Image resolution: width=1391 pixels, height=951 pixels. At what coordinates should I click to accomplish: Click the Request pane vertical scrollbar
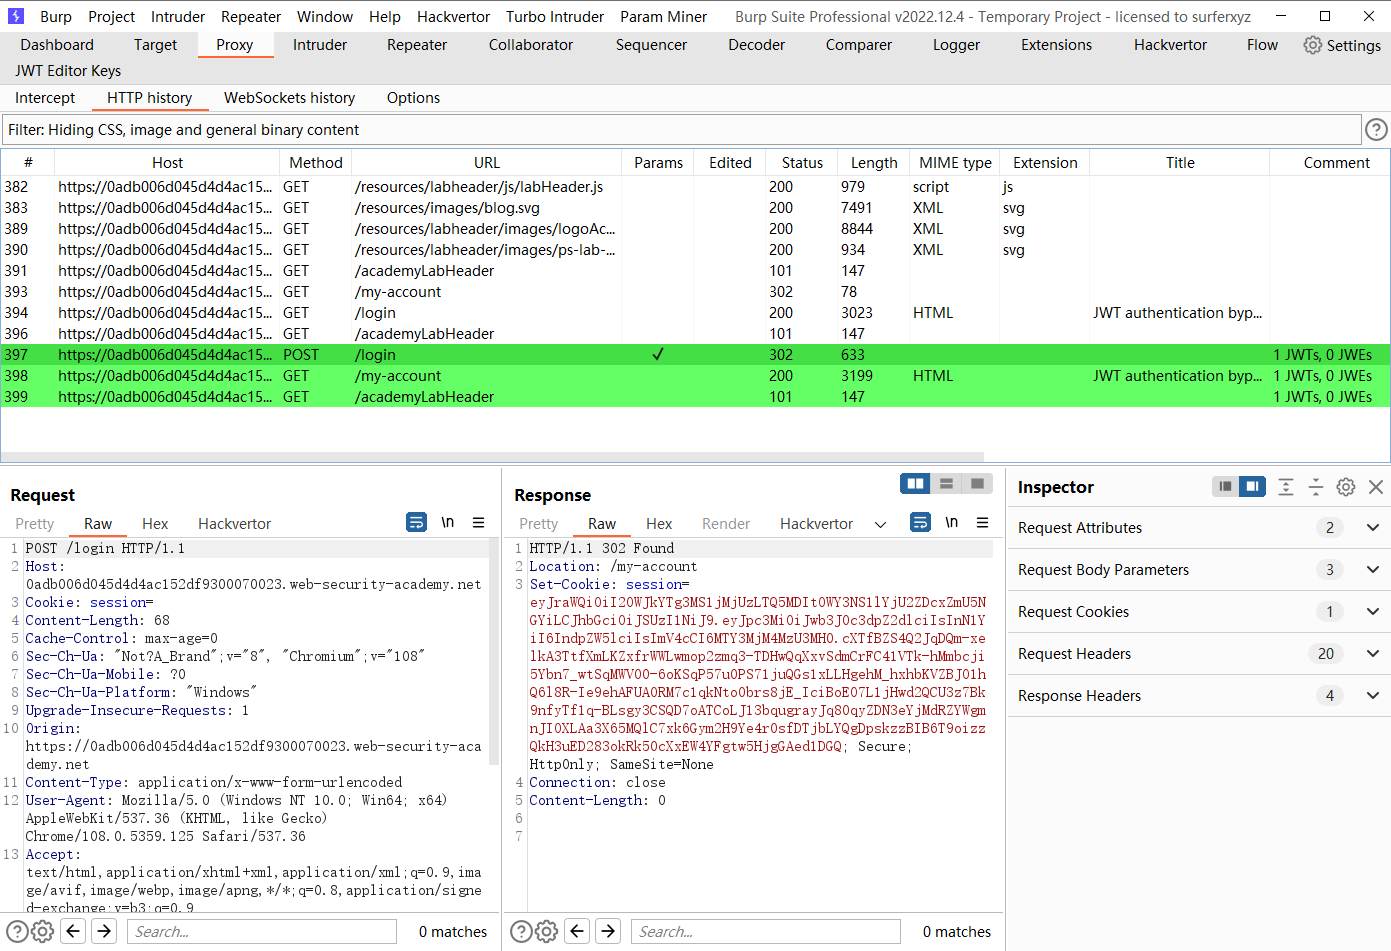click(x=494, y=650)
